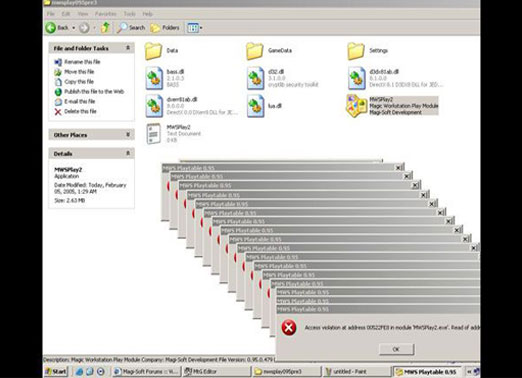Collapse the File and Folder Tasks panel
This screenshot has height=378, width=522.
click(128, 48)
